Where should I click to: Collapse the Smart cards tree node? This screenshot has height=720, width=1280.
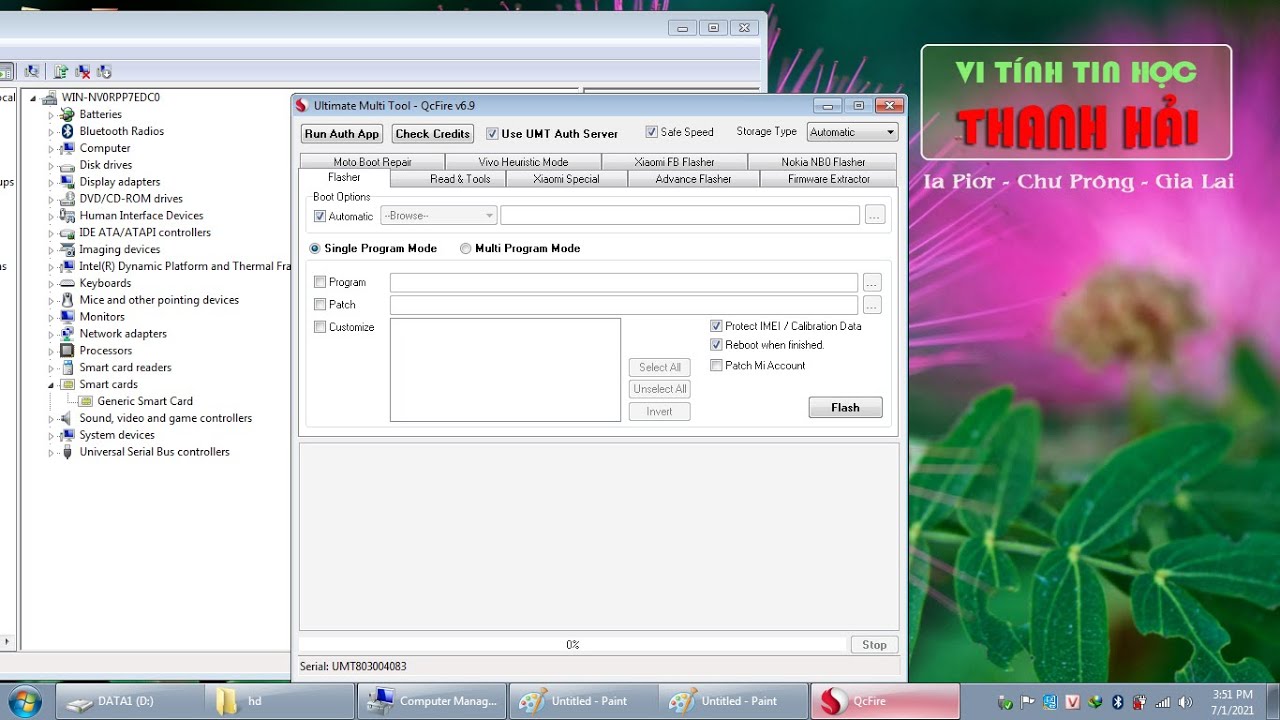(51, 385)
